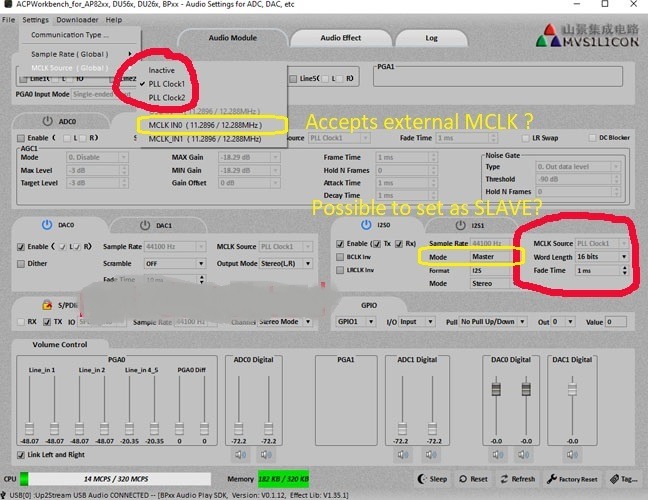This screenshot has height=500, width=648.
Task: Toggle the DAC0 Enable checkbox
Action: pos(21,247)
